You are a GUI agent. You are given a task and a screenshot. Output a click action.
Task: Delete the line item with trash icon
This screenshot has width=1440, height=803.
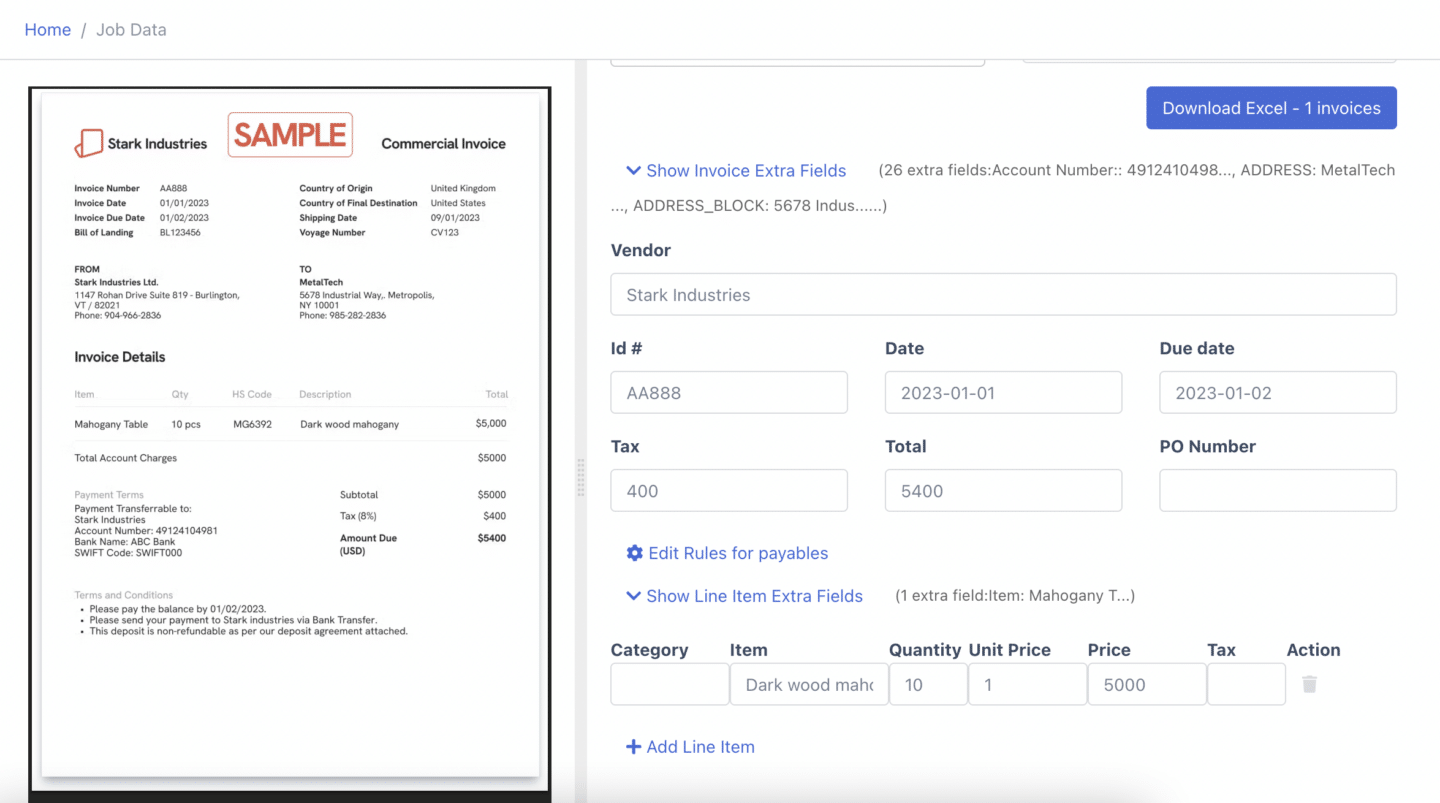[x=1309, y=685]
